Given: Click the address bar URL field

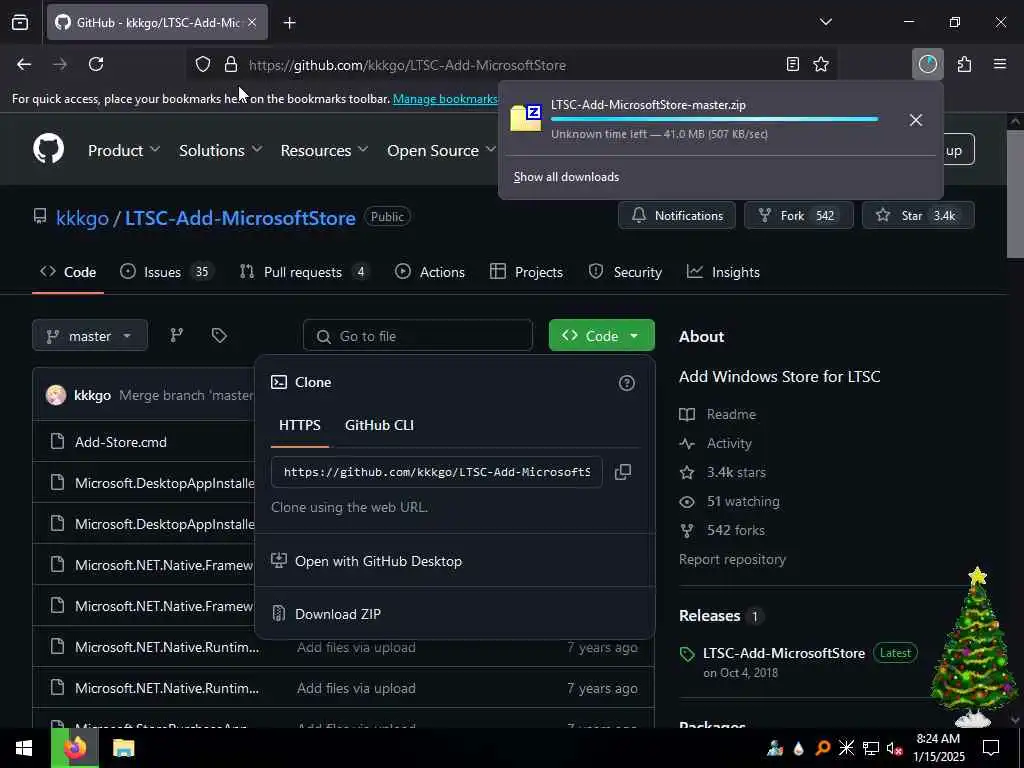Looking at the screenshot, I should click(509, 65).
